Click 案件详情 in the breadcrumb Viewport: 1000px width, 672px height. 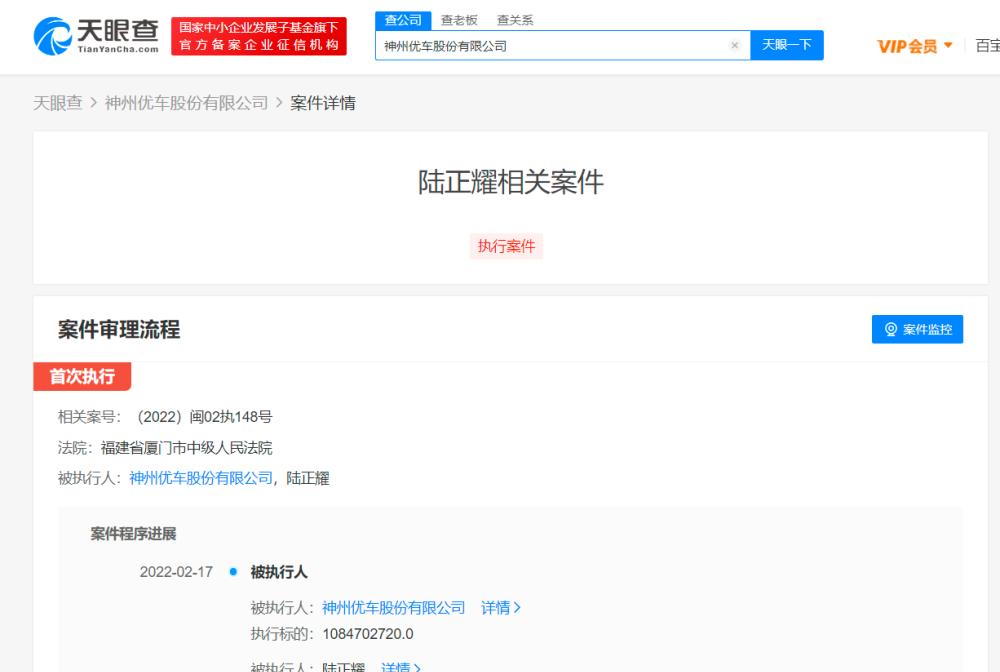[x=323, y=103]
